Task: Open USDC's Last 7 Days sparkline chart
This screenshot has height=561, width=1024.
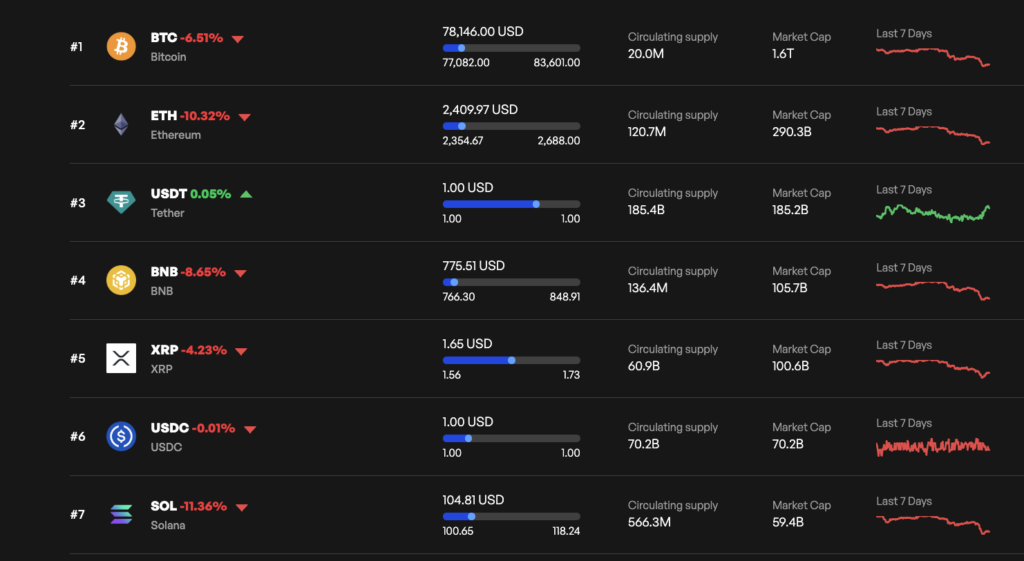Action: pos(932,446)
